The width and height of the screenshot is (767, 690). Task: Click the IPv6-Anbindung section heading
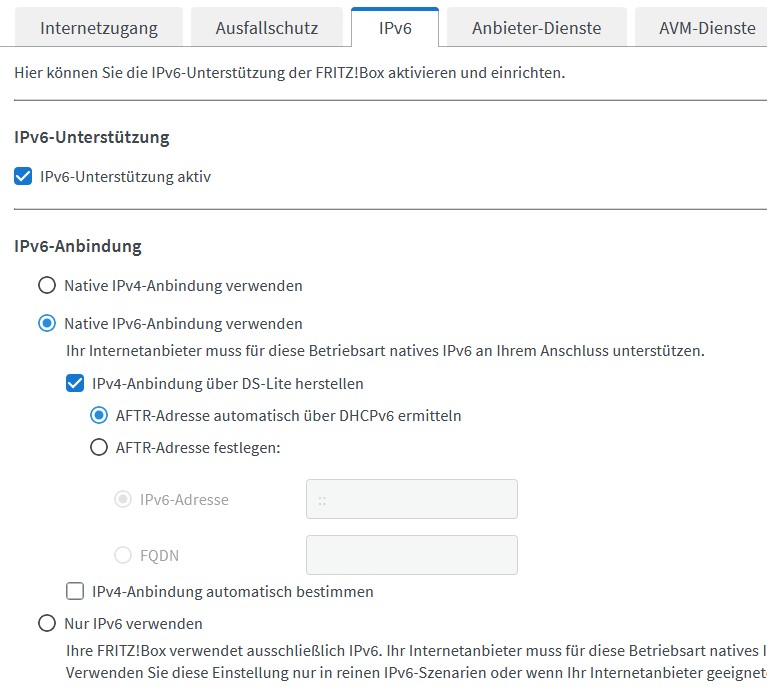(x=78, y=245)
